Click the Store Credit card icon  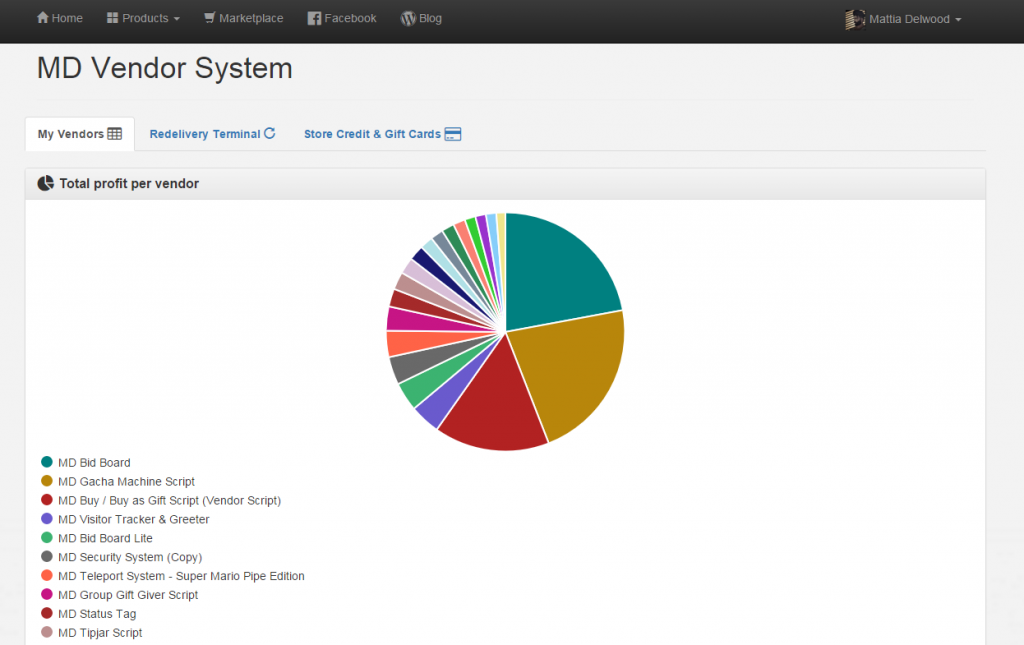[453, 134]
